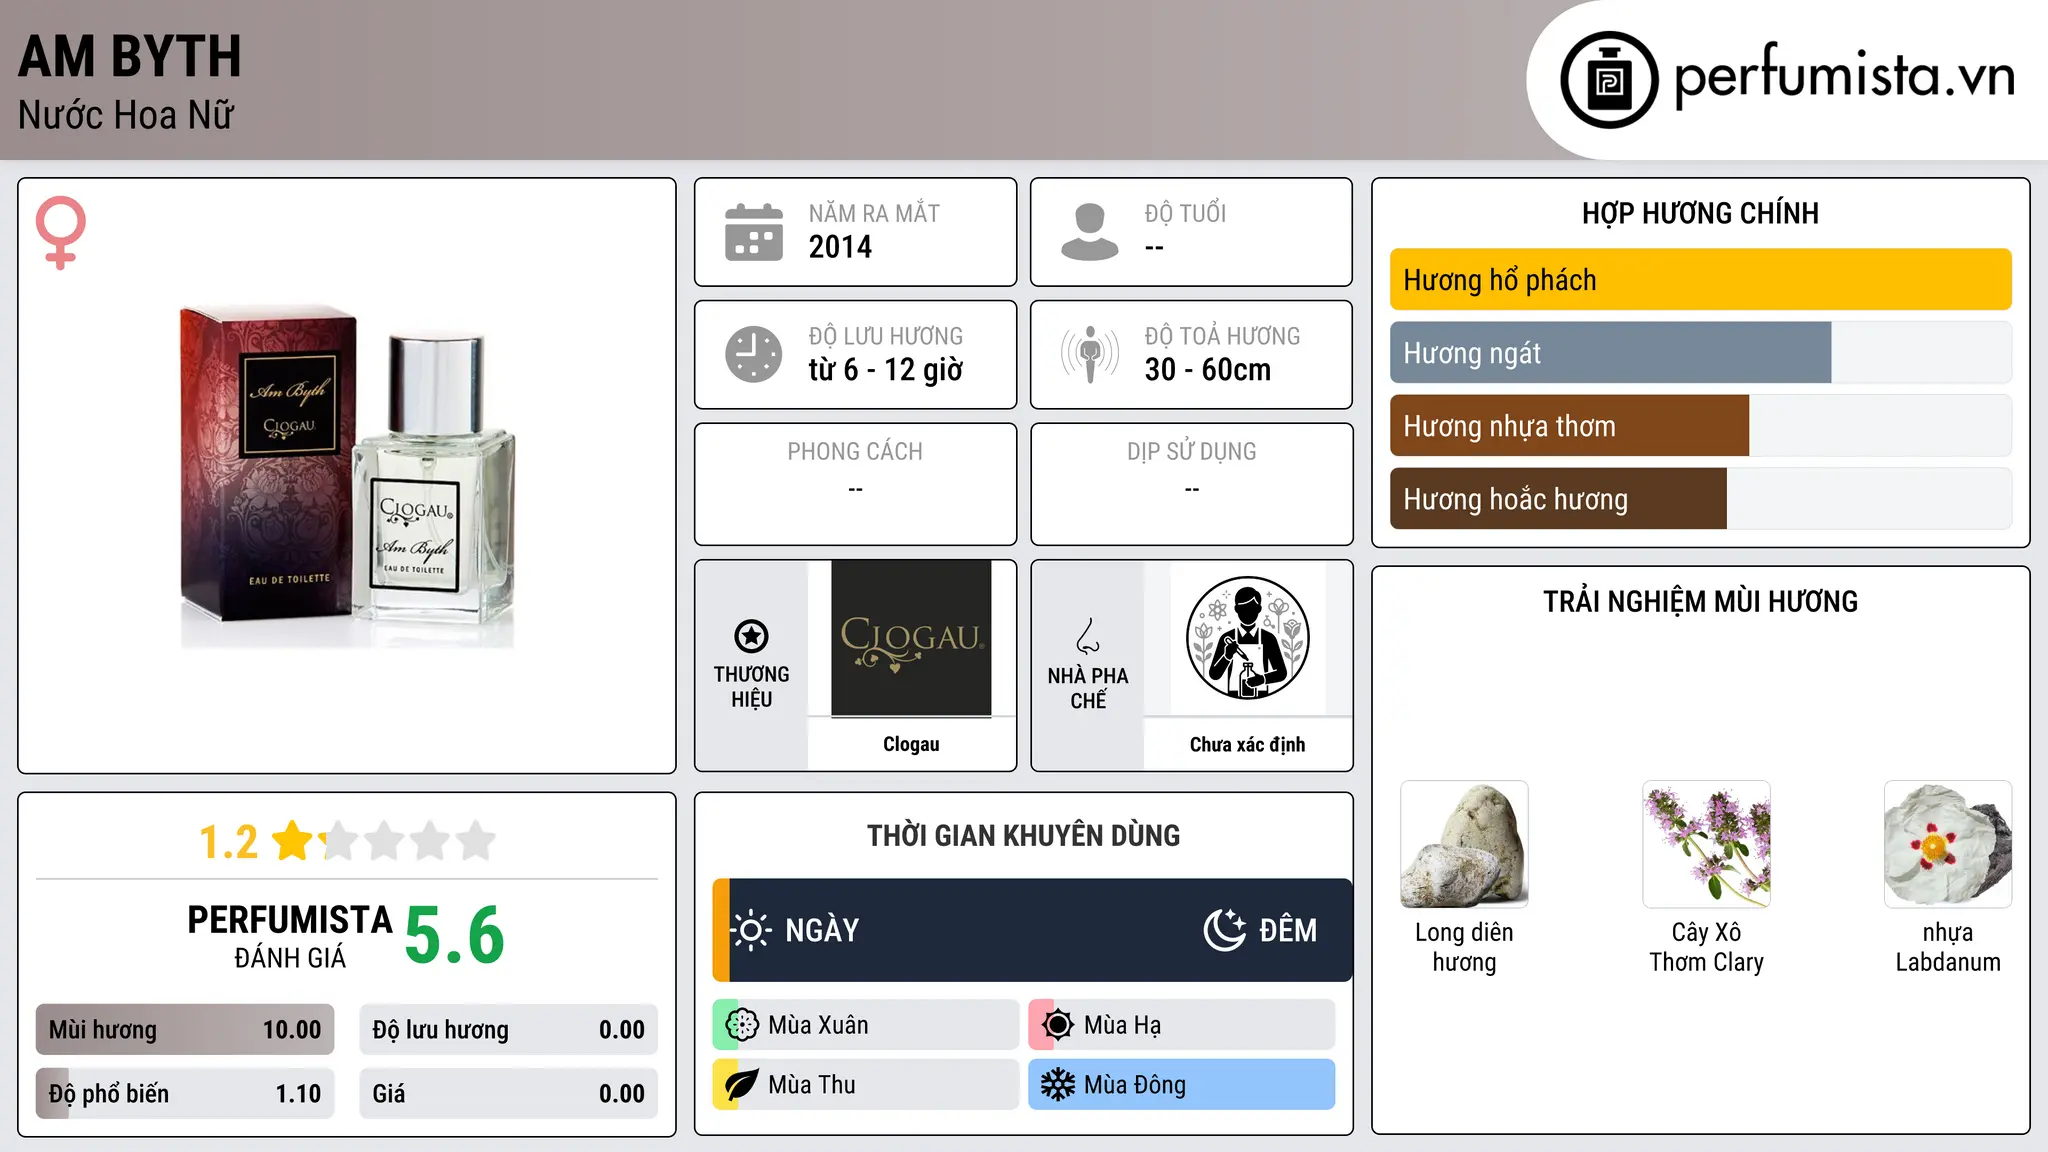
Task: Click the sun icon for Mùa Hạ
Action: 1058,1025
